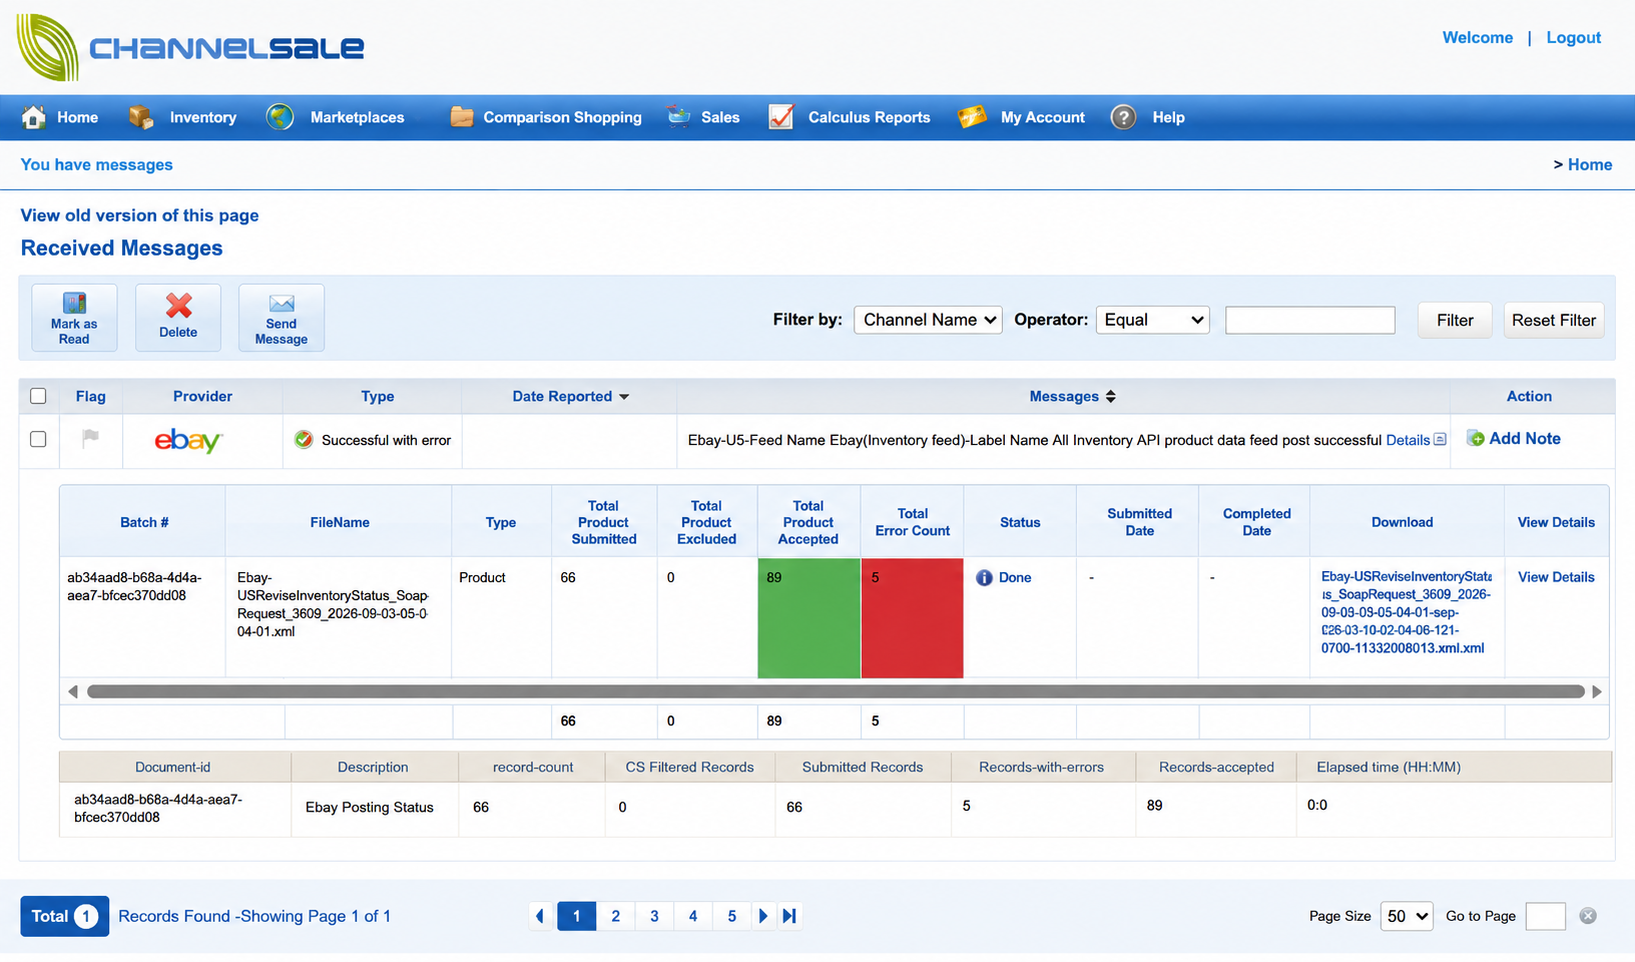Open Send Message envelope icon
1635x962 pixels.
pos(281,303)
